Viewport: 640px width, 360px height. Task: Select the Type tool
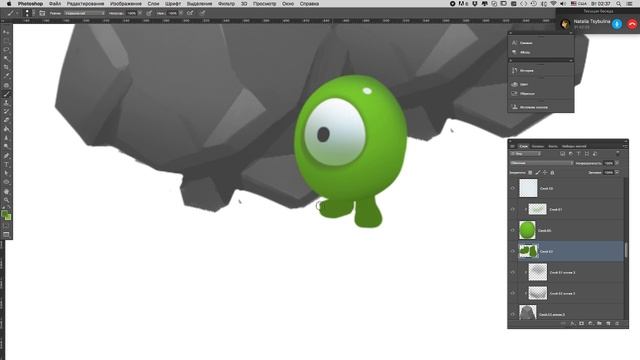6,164
